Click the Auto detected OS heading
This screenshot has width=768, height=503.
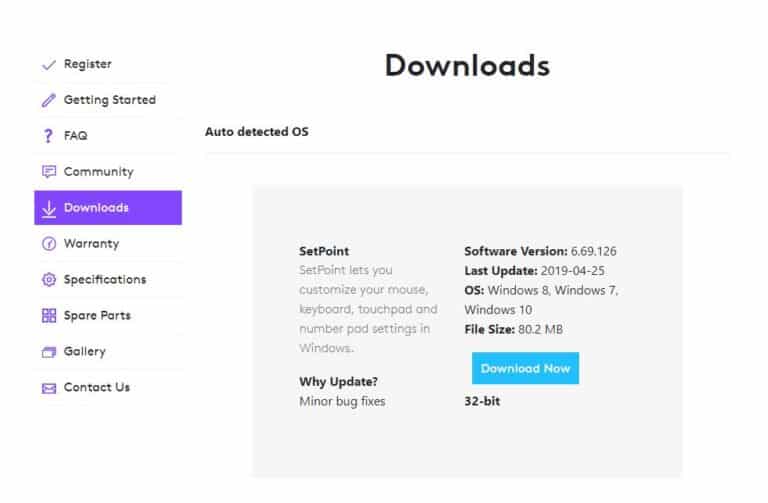tap(257, 131)
